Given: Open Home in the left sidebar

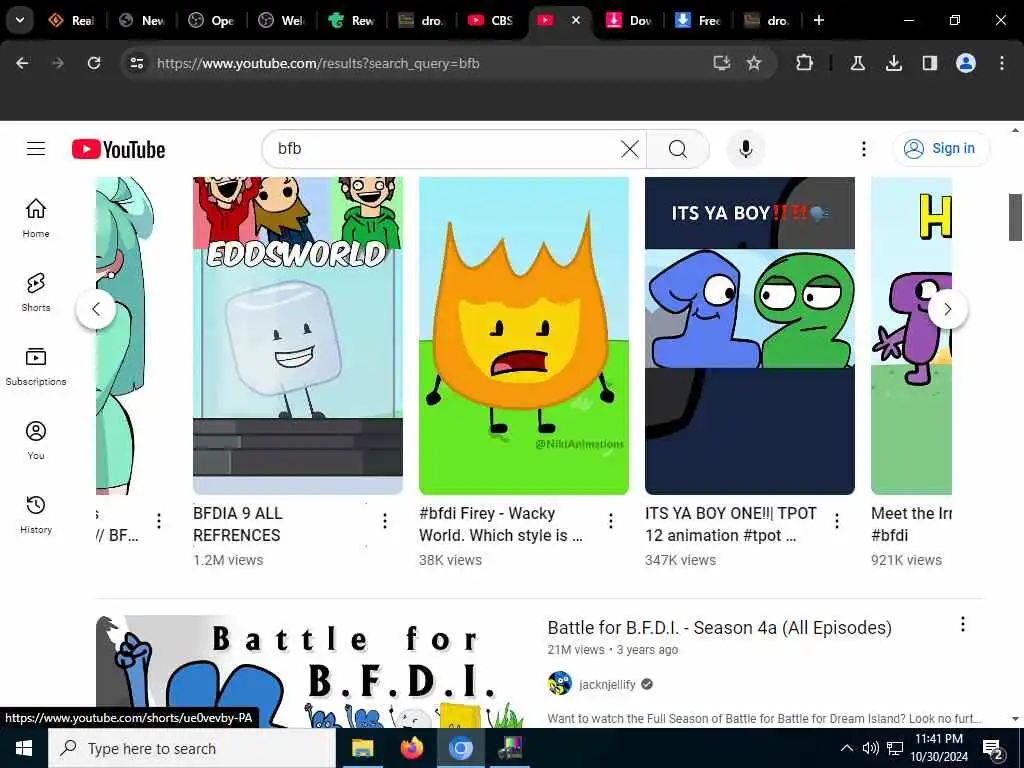Looking at the screenshot, I should click(36, 218).
